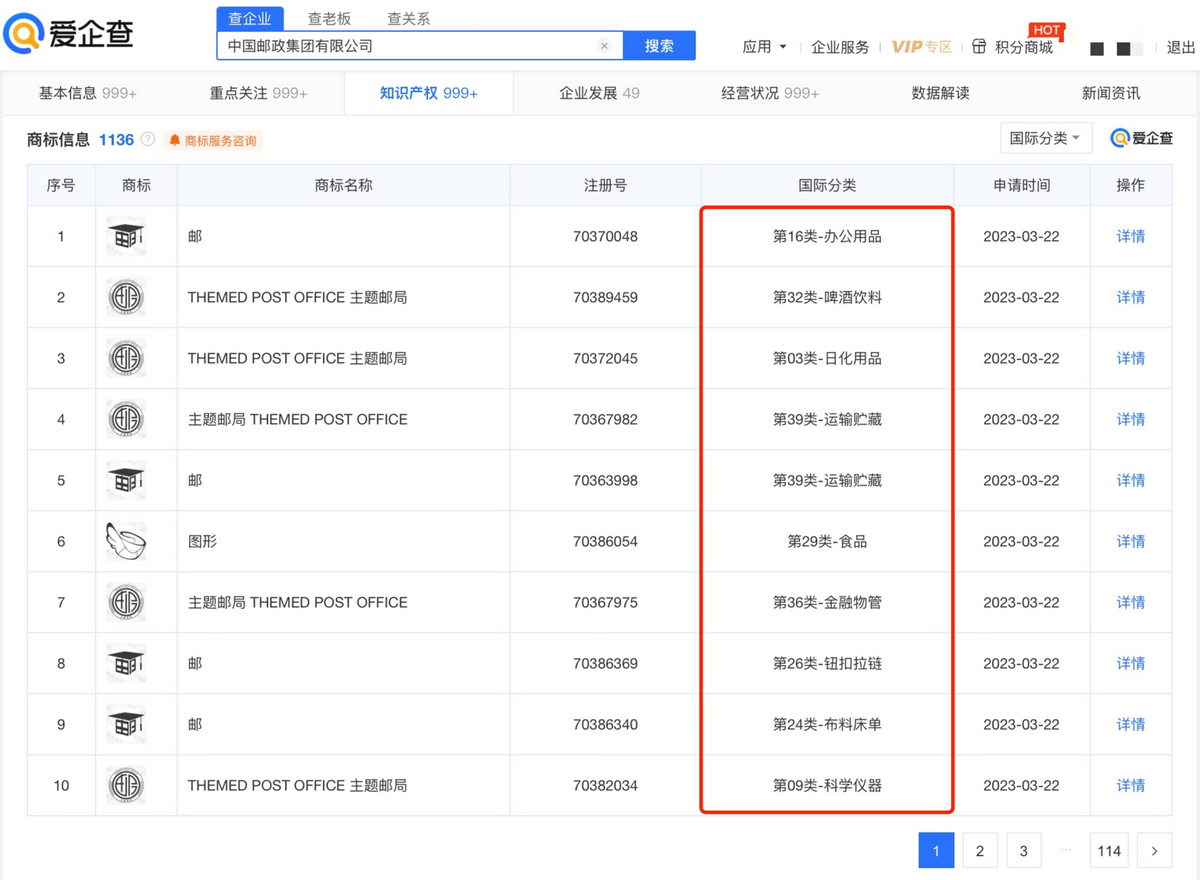Screen dimensions: 1200x880
Task: View the trademark image for 70367982
Action: click(x=126, y=419)
